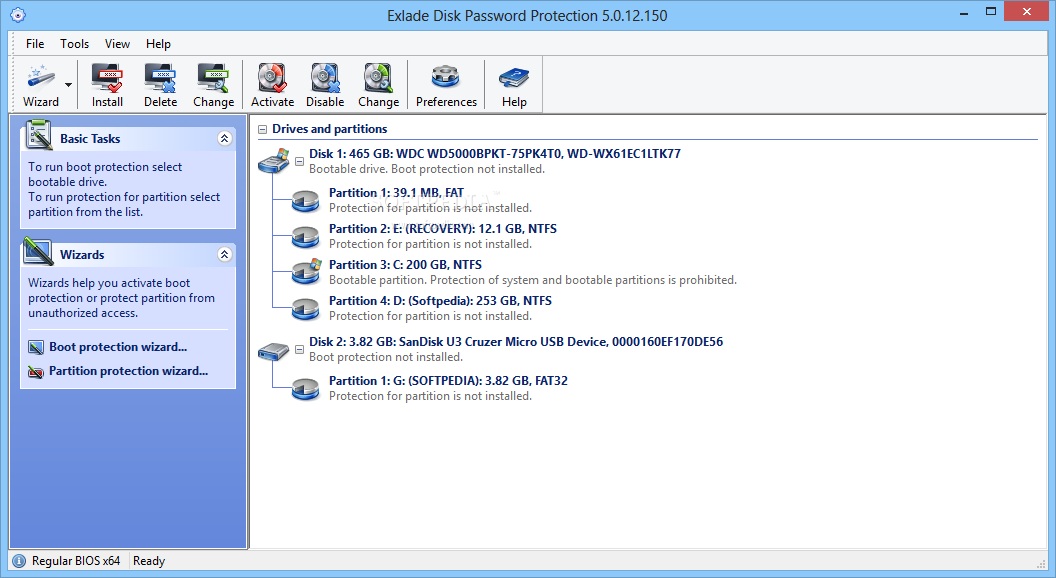Select the Disk 2 USB drive icon

[x=273, y=351]
